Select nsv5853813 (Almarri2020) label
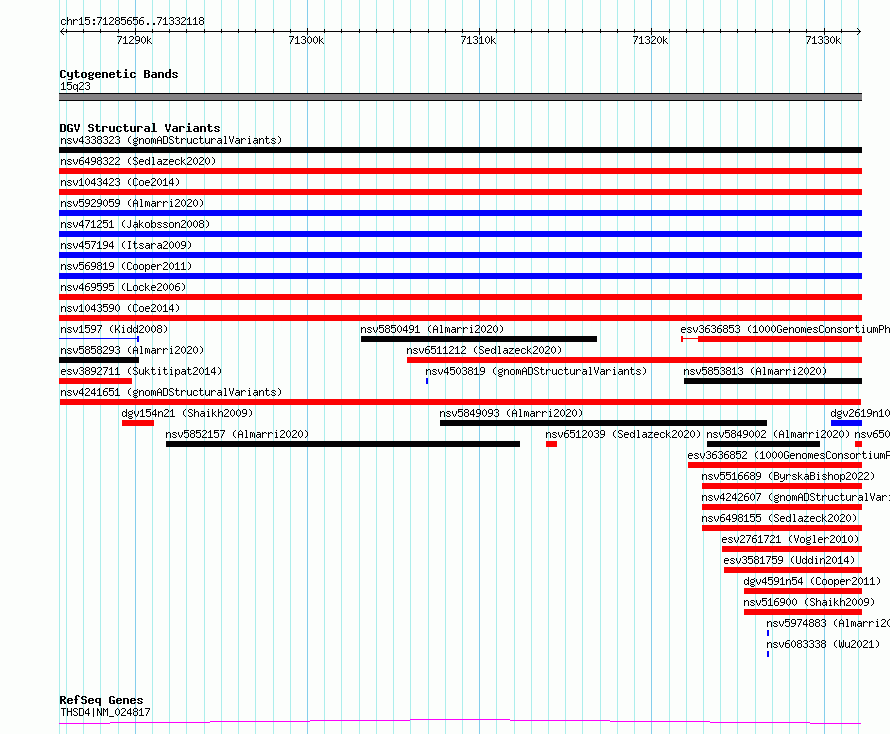890x734 pixels. point(755,371)
